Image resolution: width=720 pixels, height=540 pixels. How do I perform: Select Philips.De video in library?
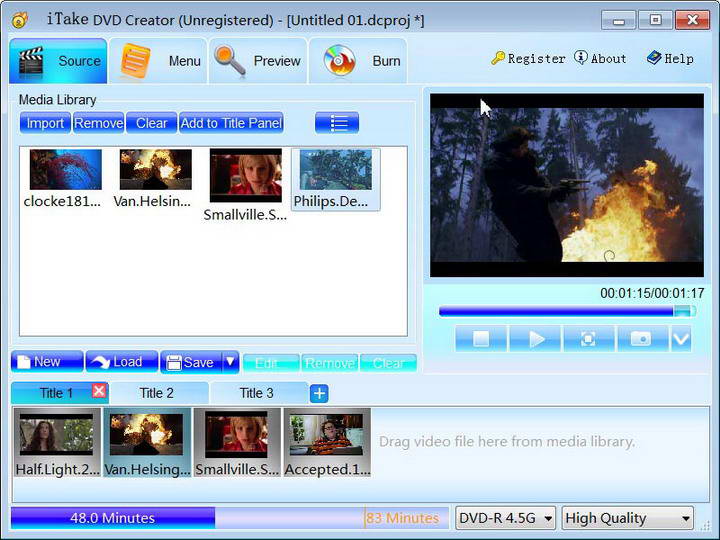pos(336,180)
